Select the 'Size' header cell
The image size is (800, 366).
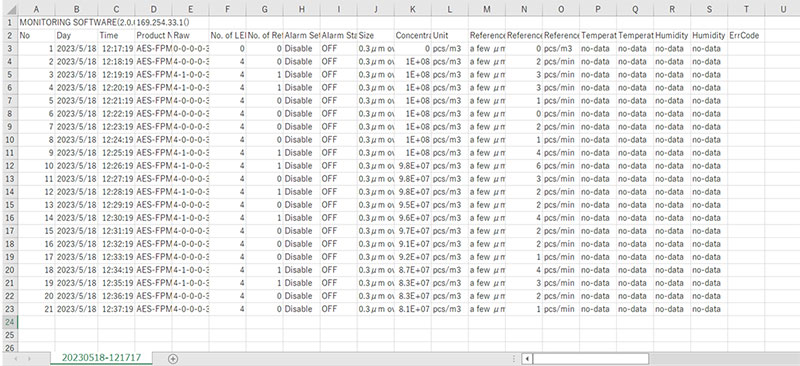click(x=376, y=36)
